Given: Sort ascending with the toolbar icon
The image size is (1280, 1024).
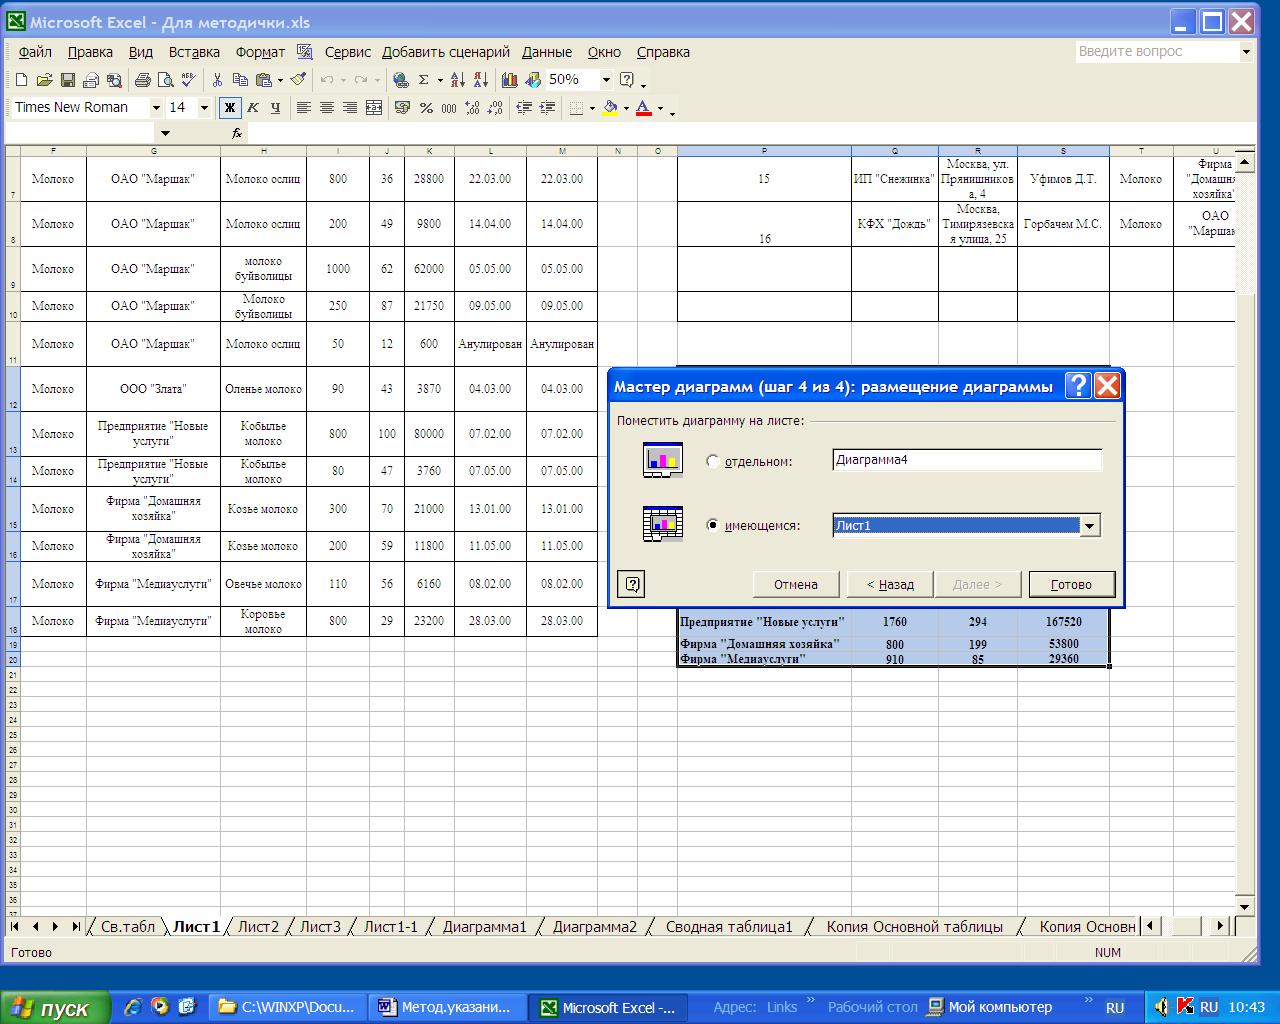Looking at the screenshot, I should click(458, 80).
